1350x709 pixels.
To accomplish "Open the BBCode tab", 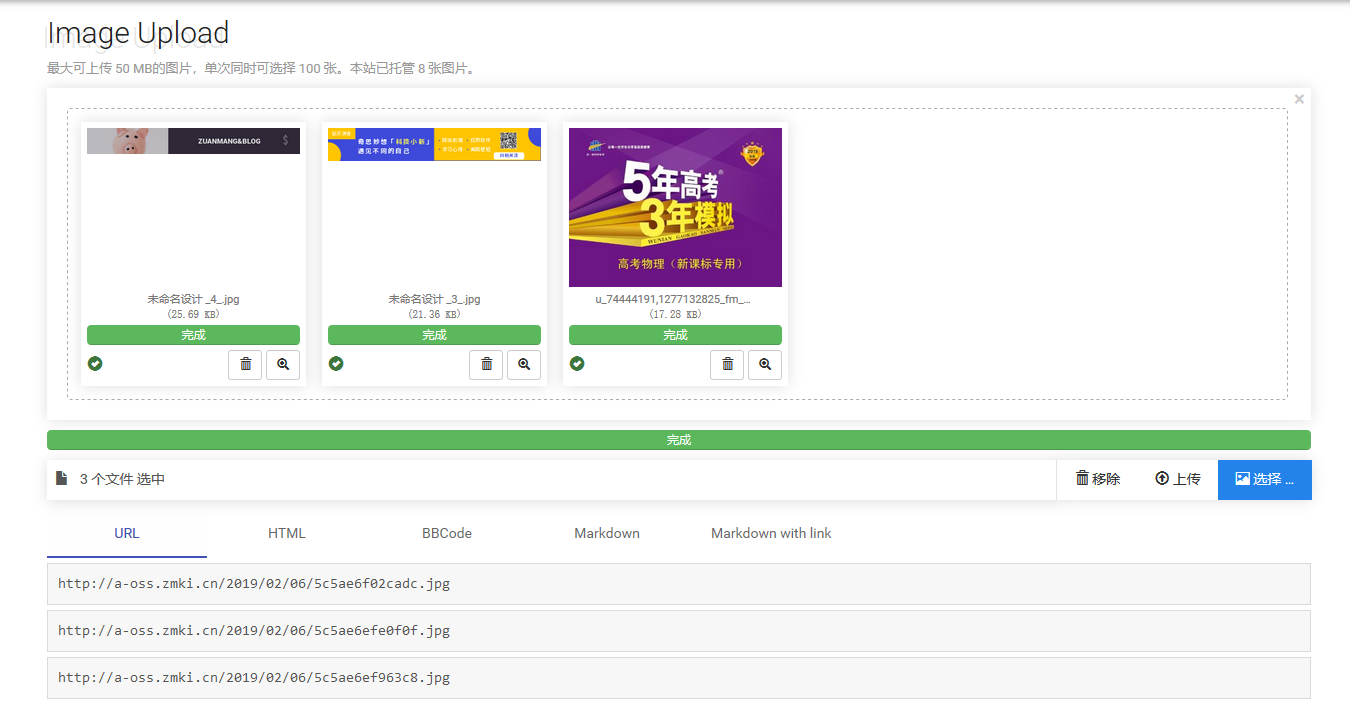I will (x=447, y=533).
